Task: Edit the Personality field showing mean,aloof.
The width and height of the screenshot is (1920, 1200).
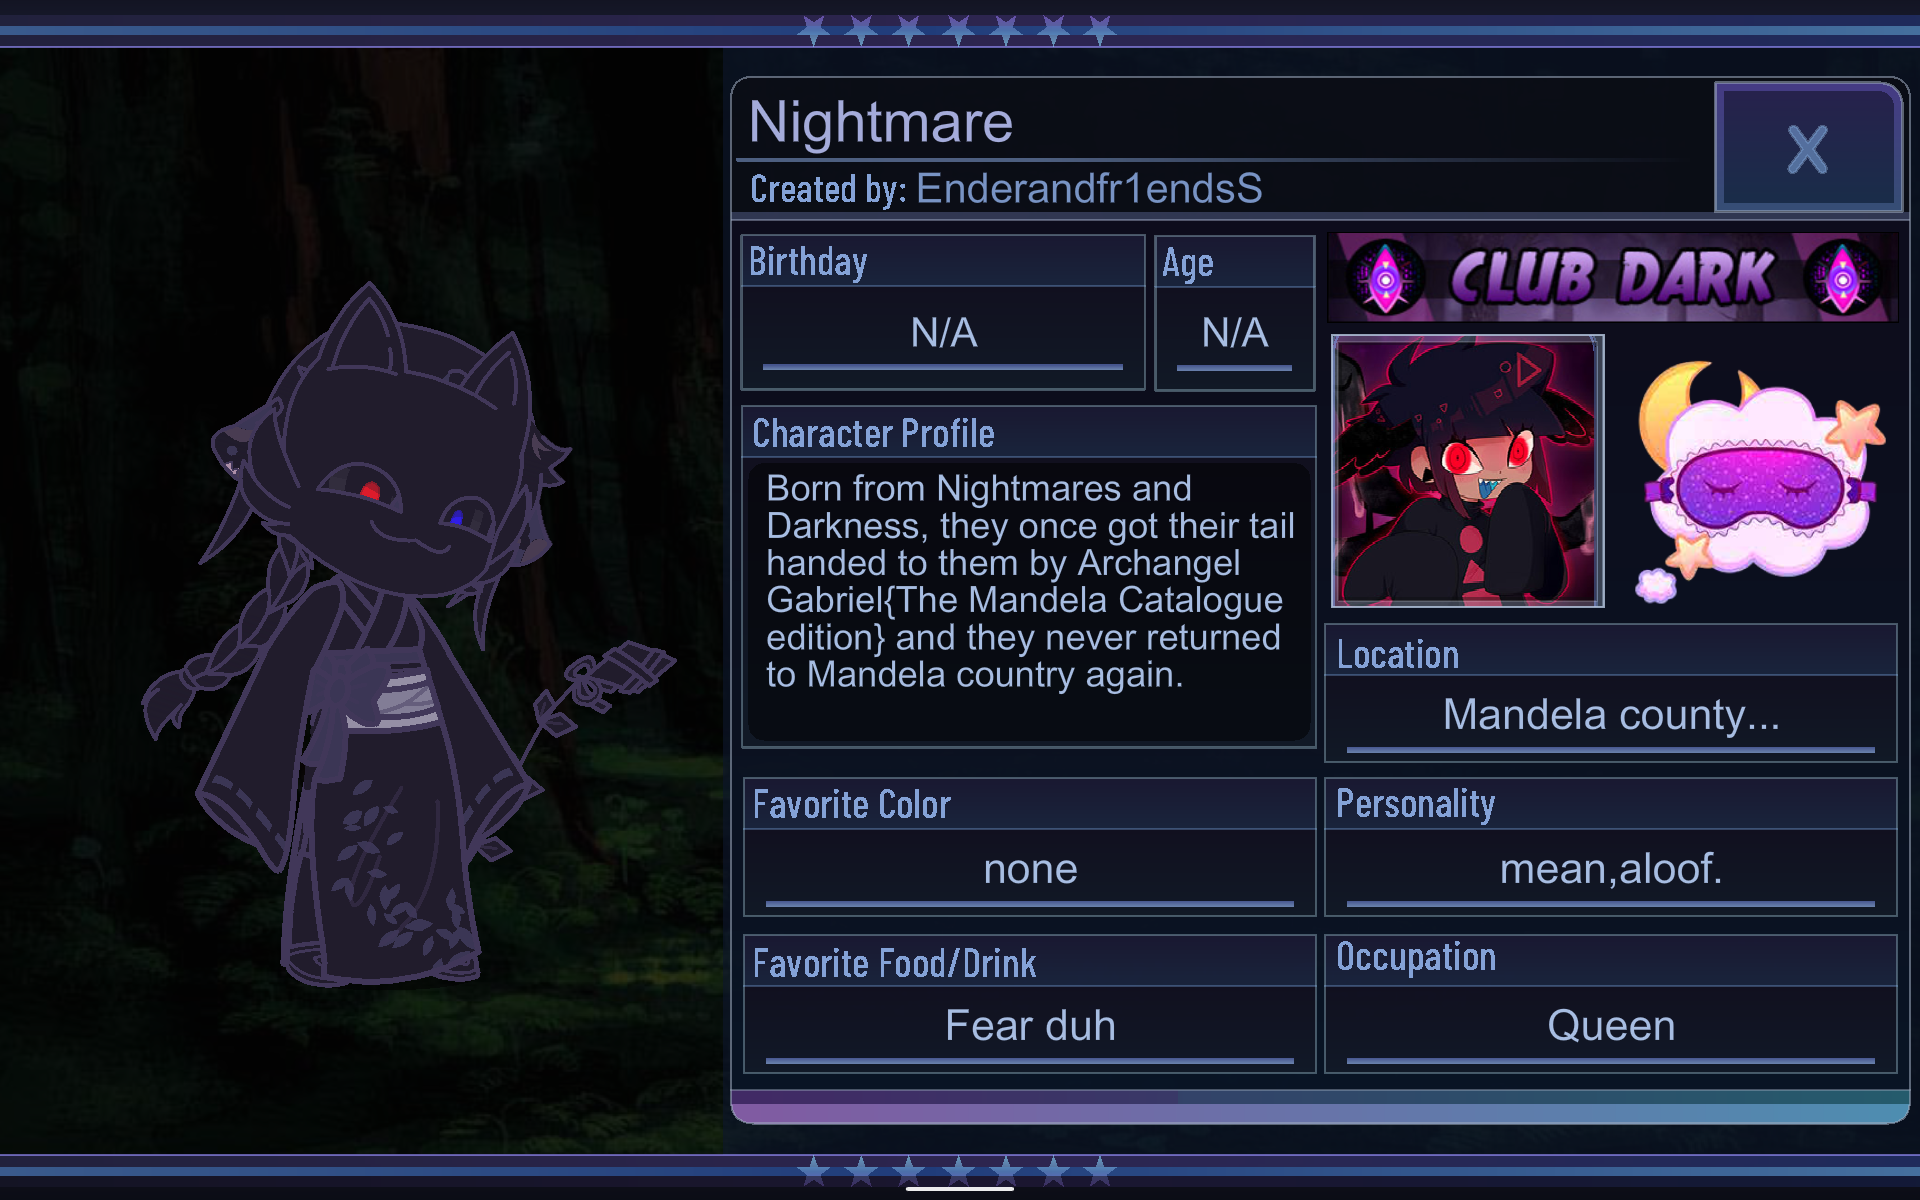Action: pos(1611,870)
